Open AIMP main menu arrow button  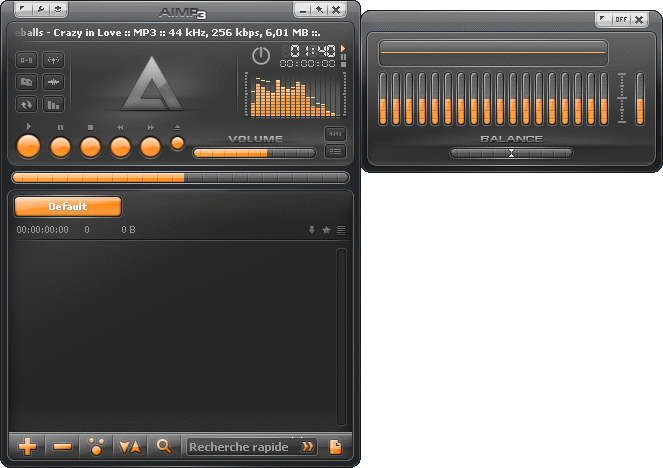click(23, 9)
